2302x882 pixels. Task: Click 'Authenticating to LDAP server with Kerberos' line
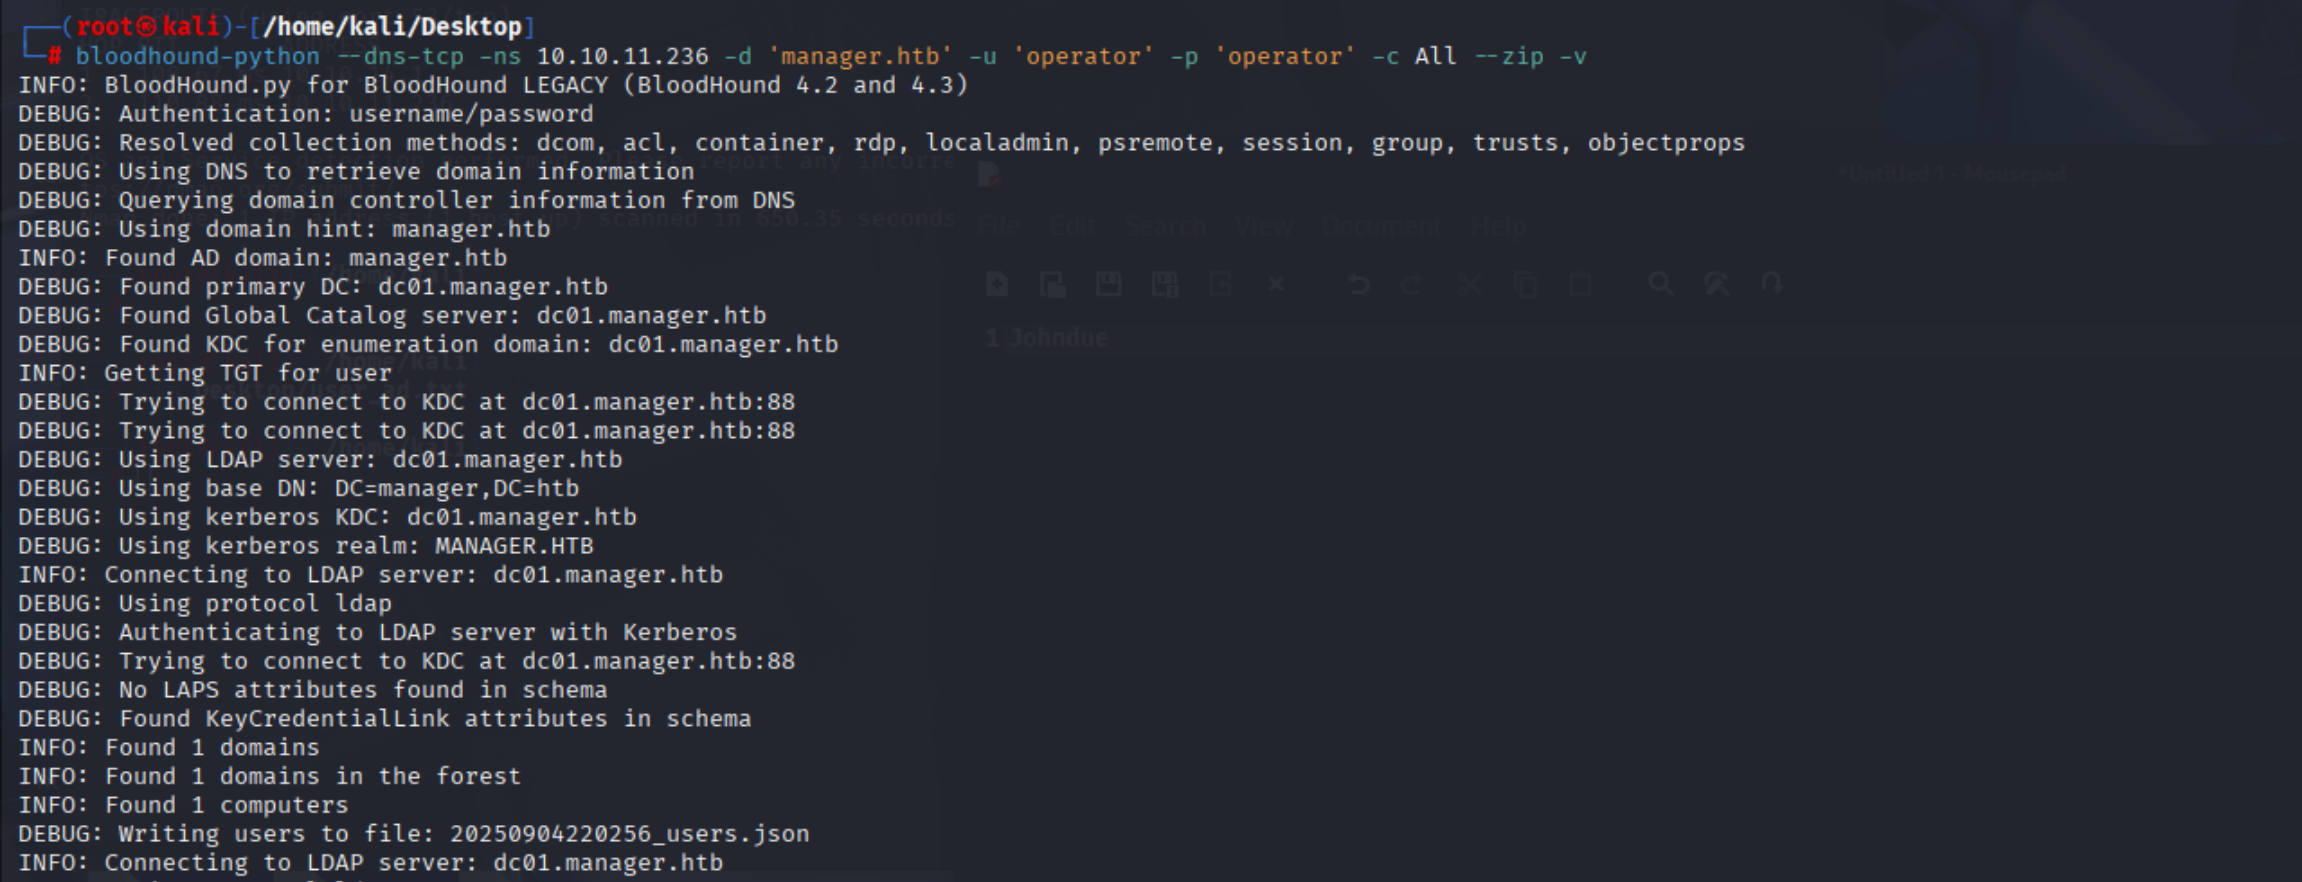point(377,633)
